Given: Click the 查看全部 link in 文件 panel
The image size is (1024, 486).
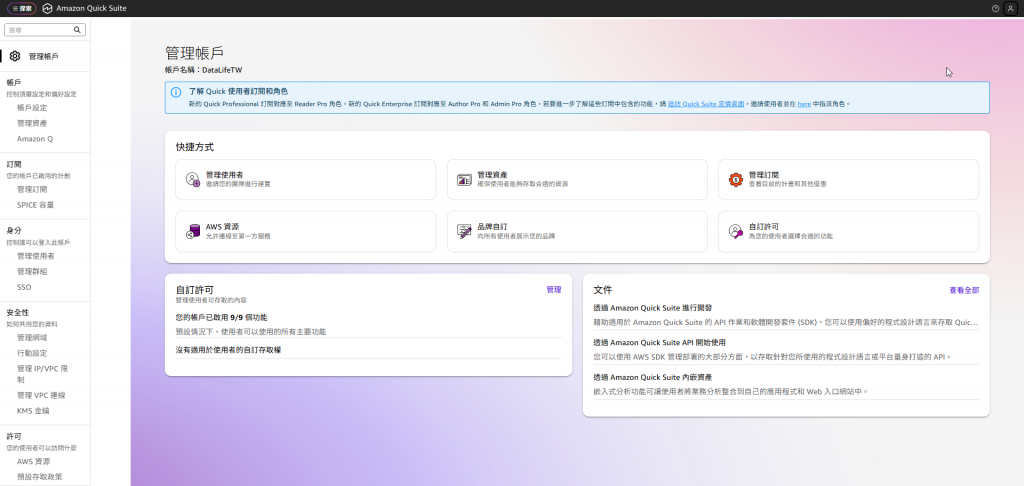Looking at the screenshot, I should coord(964,290).
